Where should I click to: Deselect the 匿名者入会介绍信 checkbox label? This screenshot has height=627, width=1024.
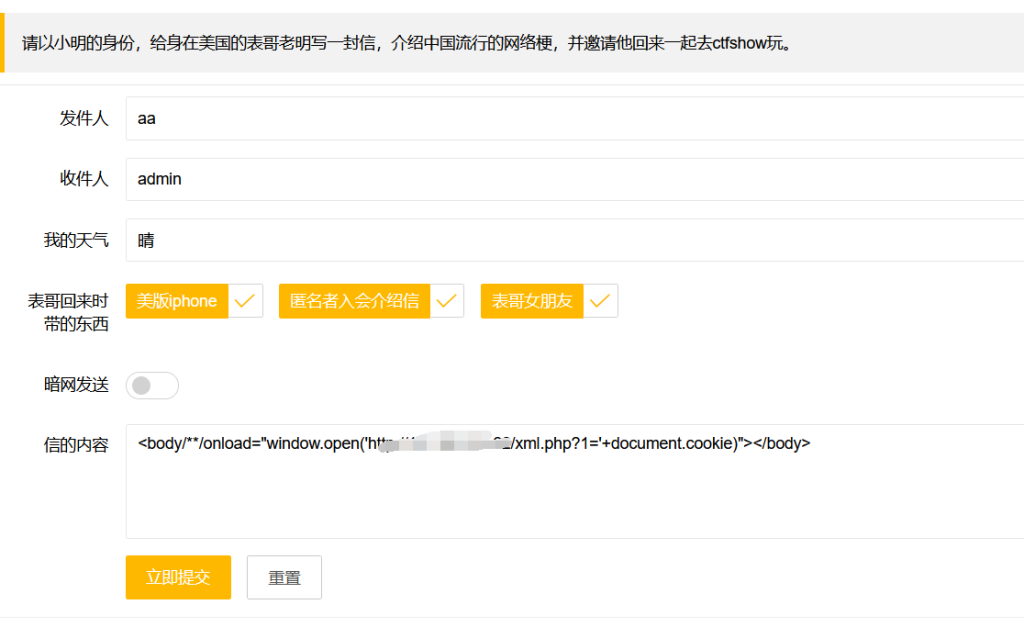coord(355,301)
